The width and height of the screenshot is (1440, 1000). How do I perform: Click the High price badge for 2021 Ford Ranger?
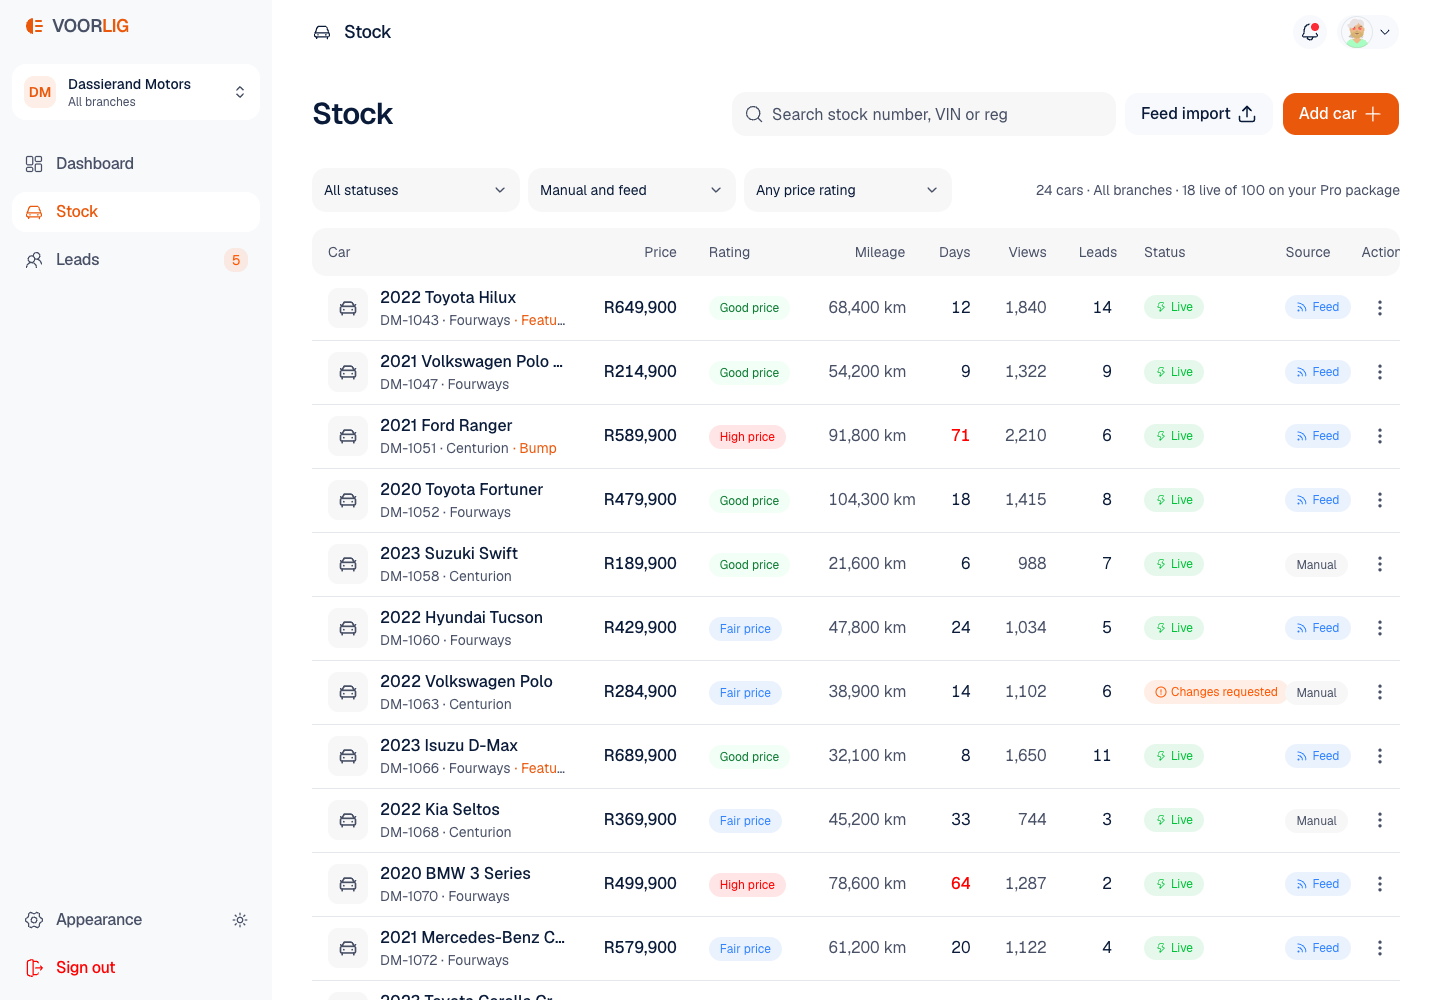747,437
